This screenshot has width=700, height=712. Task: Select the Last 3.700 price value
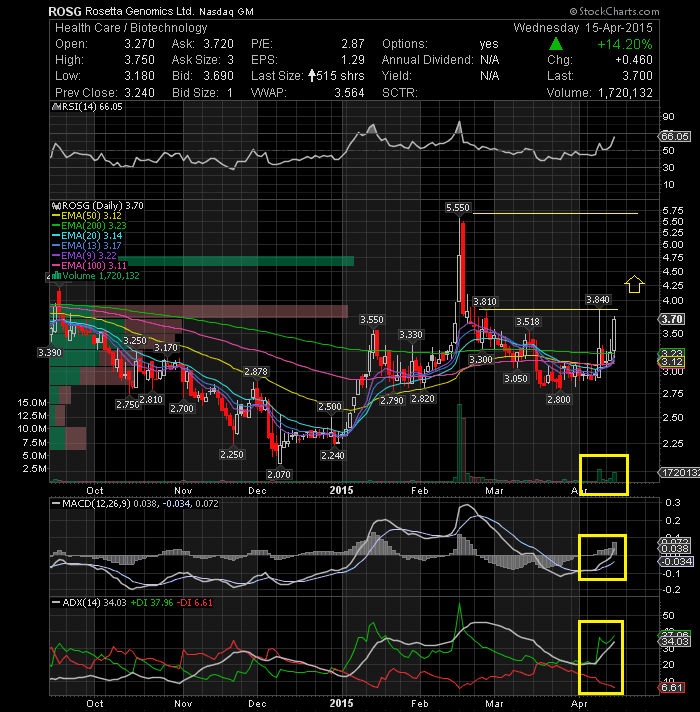point(637,76)
